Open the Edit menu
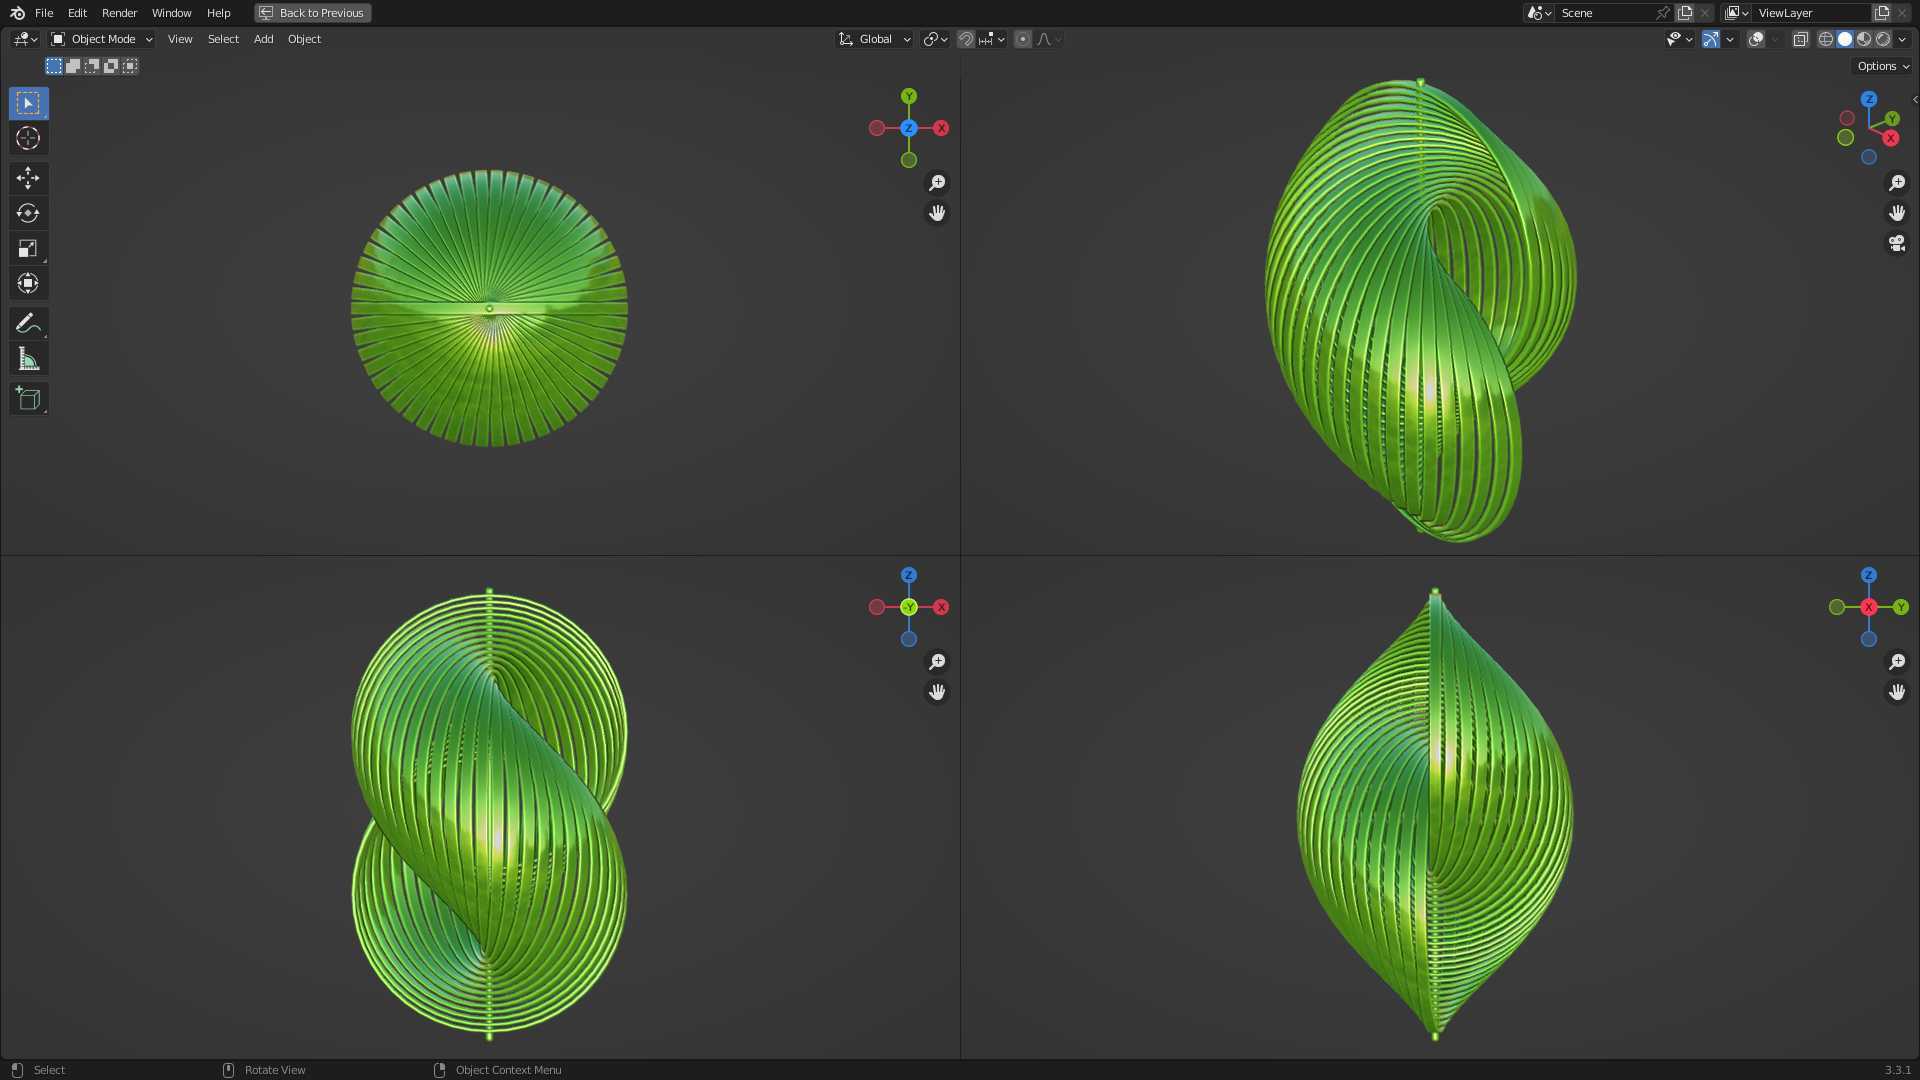The image size is (1920, 1080). click(77, 13)
